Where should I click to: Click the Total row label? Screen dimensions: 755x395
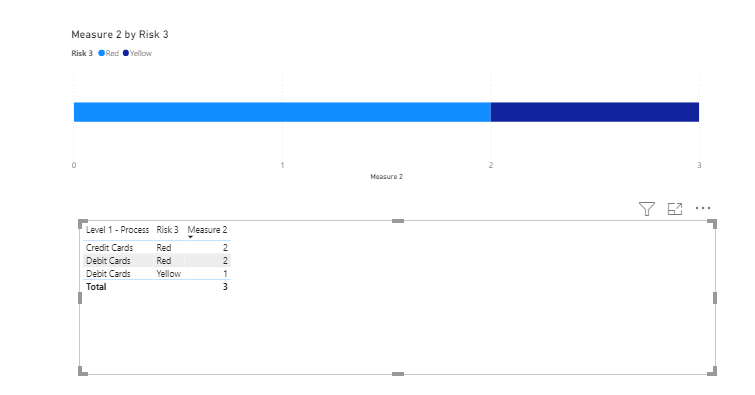tap(96, 287)
